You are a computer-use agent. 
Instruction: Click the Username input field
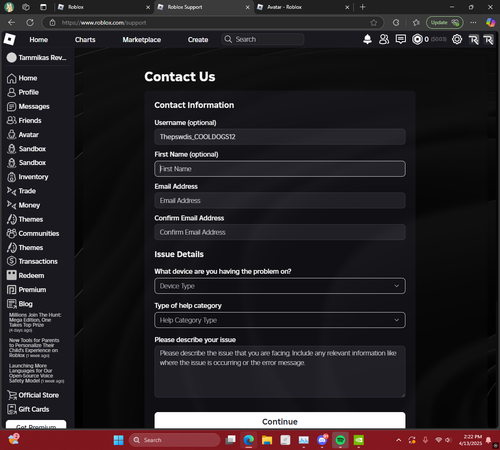280,137
